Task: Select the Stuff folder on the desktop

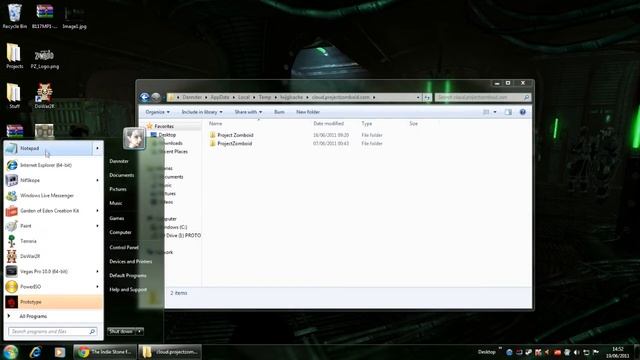Action: [x=14, y=96]
